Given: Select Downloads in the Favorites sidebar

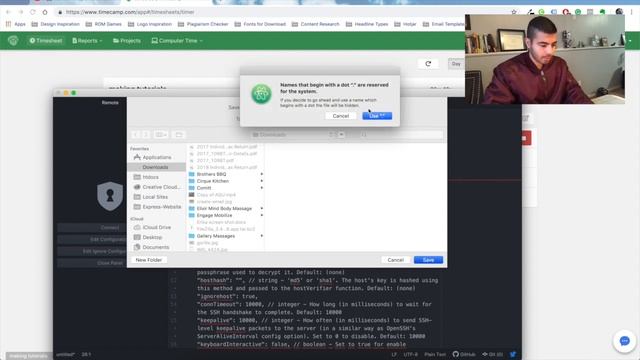Looking at the screenshot, I should point(157,167).
